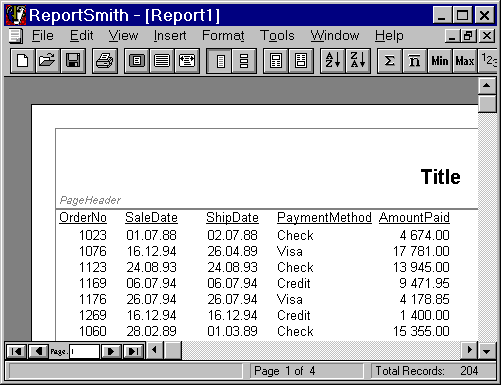The width and height of the screenshot is (501, 385).
Task: Sort descending with the Z-A icon
Action: pyautogui.click(x=358, y=61)
